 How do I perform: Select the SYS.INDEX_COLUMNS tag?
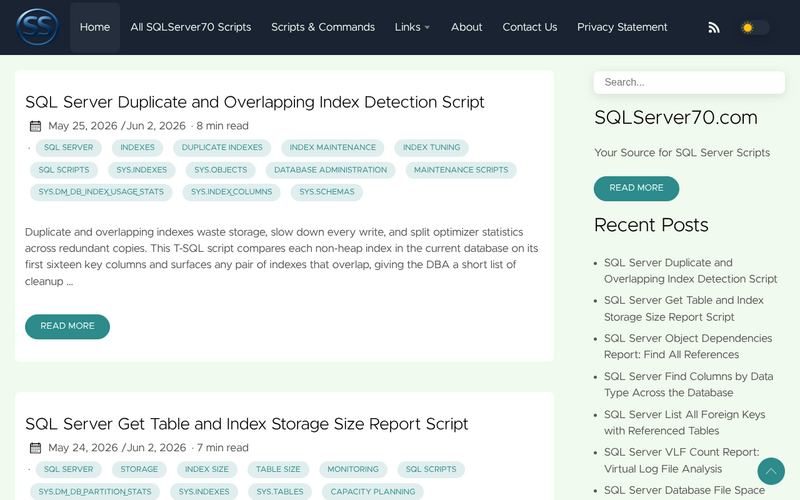tap(231, 192)
